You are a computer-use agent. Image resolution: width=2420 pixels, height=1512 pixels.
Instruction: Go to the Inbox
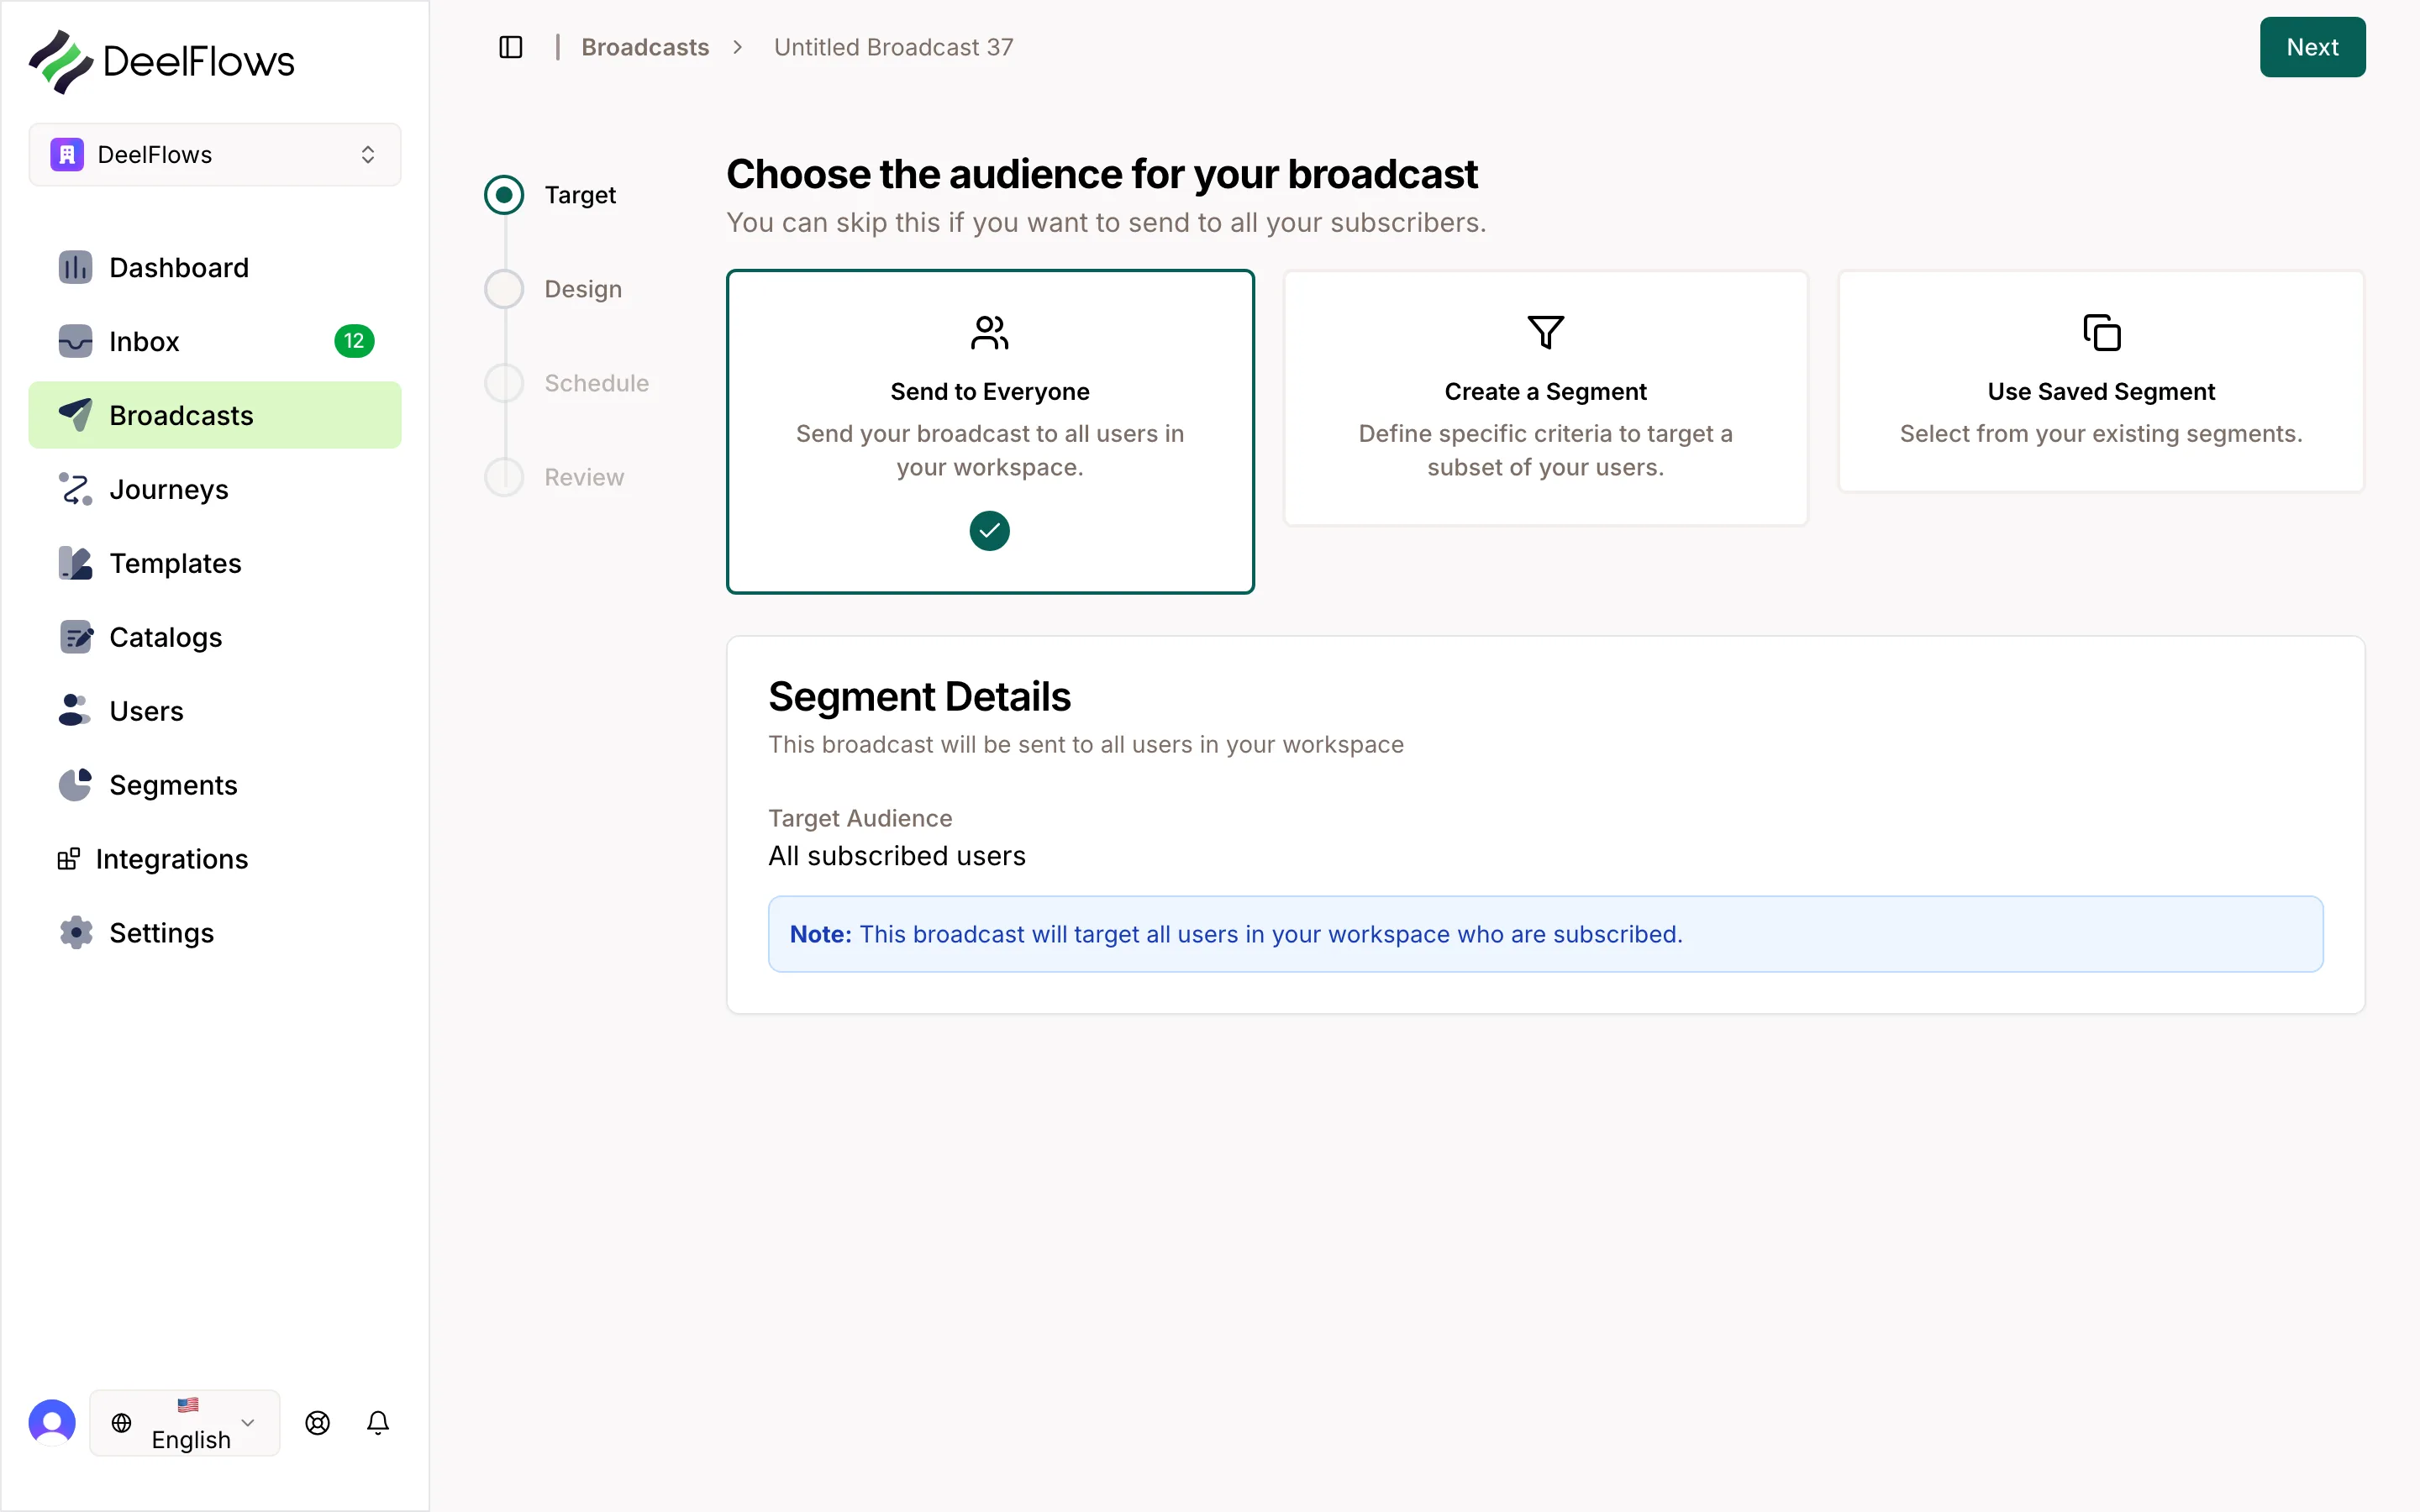coord(215,342)
